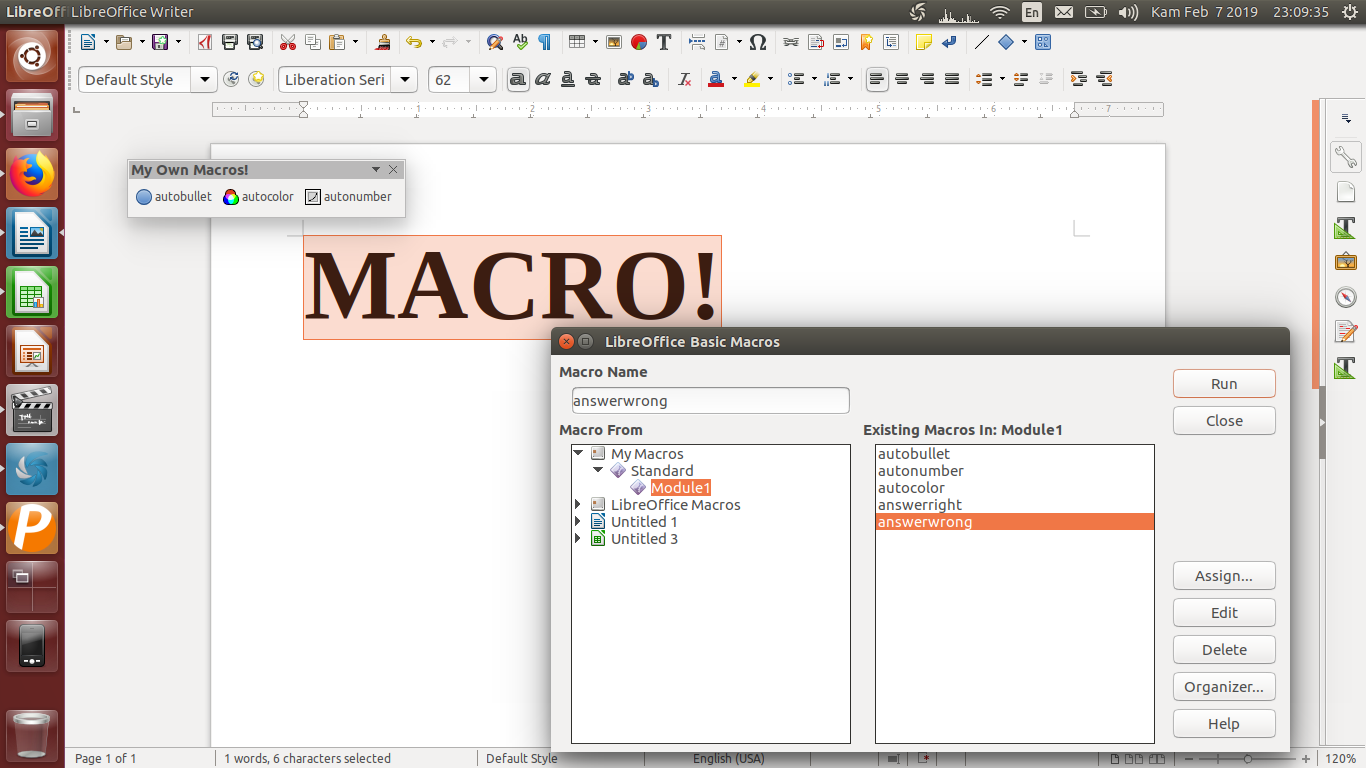1366x768 pixels.
Task: Toggle Align Left paragraph
Action: coord(877,79)
